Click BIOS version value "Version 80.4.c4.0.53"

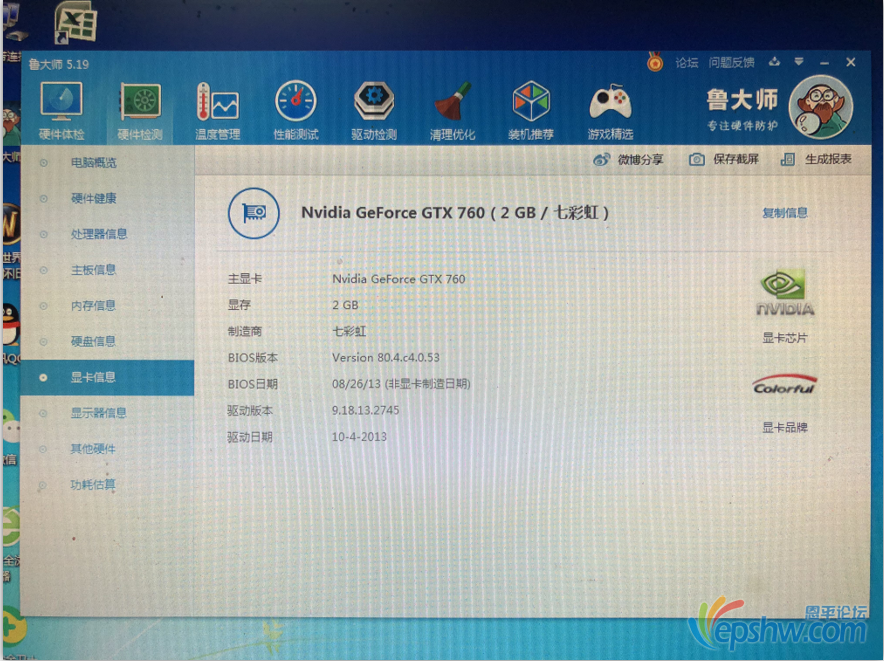tap(386, 358)
